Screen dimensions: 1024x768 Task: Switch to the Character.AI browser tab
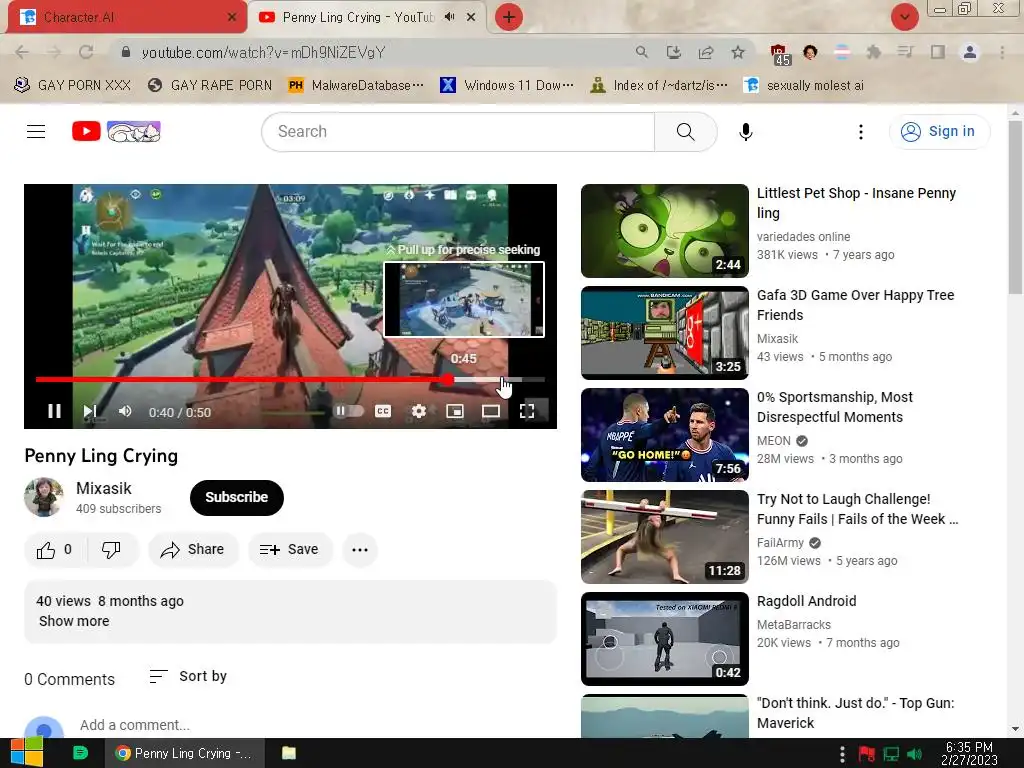pos(127,17)
